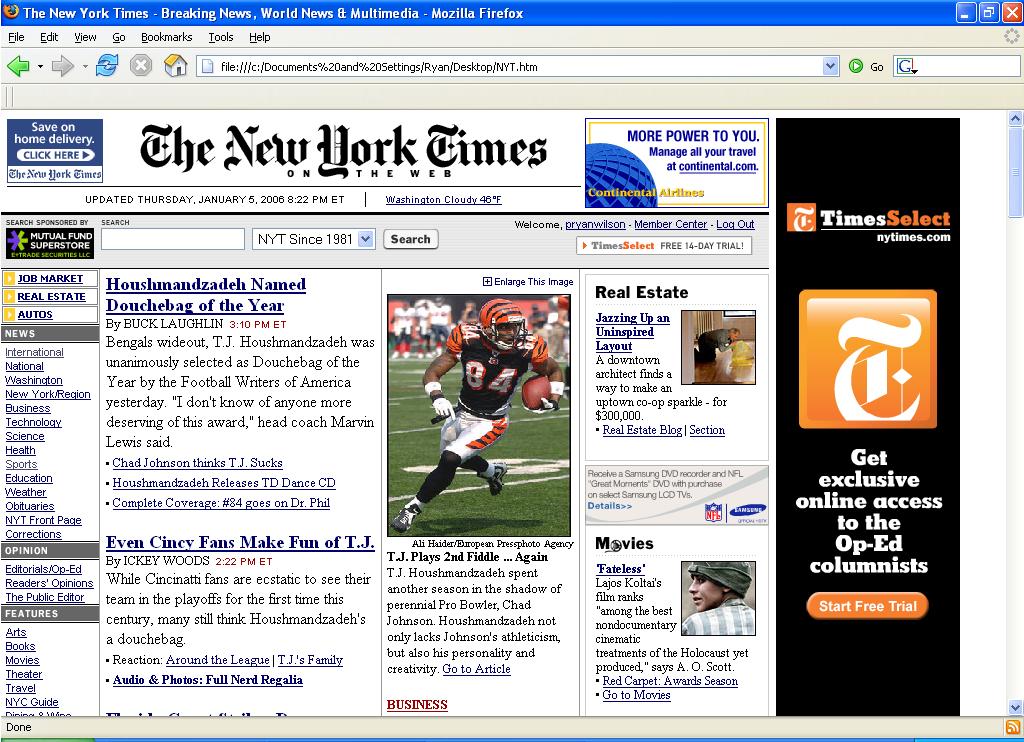The image size is (1024, 742).
Task: Open the File menu
Action: click(x=16, y=37)
